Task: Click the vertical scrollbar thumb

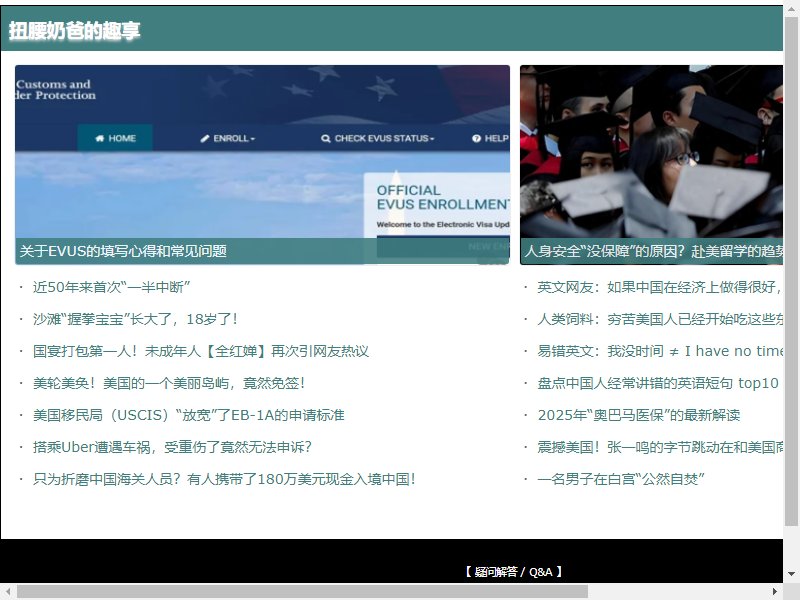Action: coord(791,270)
